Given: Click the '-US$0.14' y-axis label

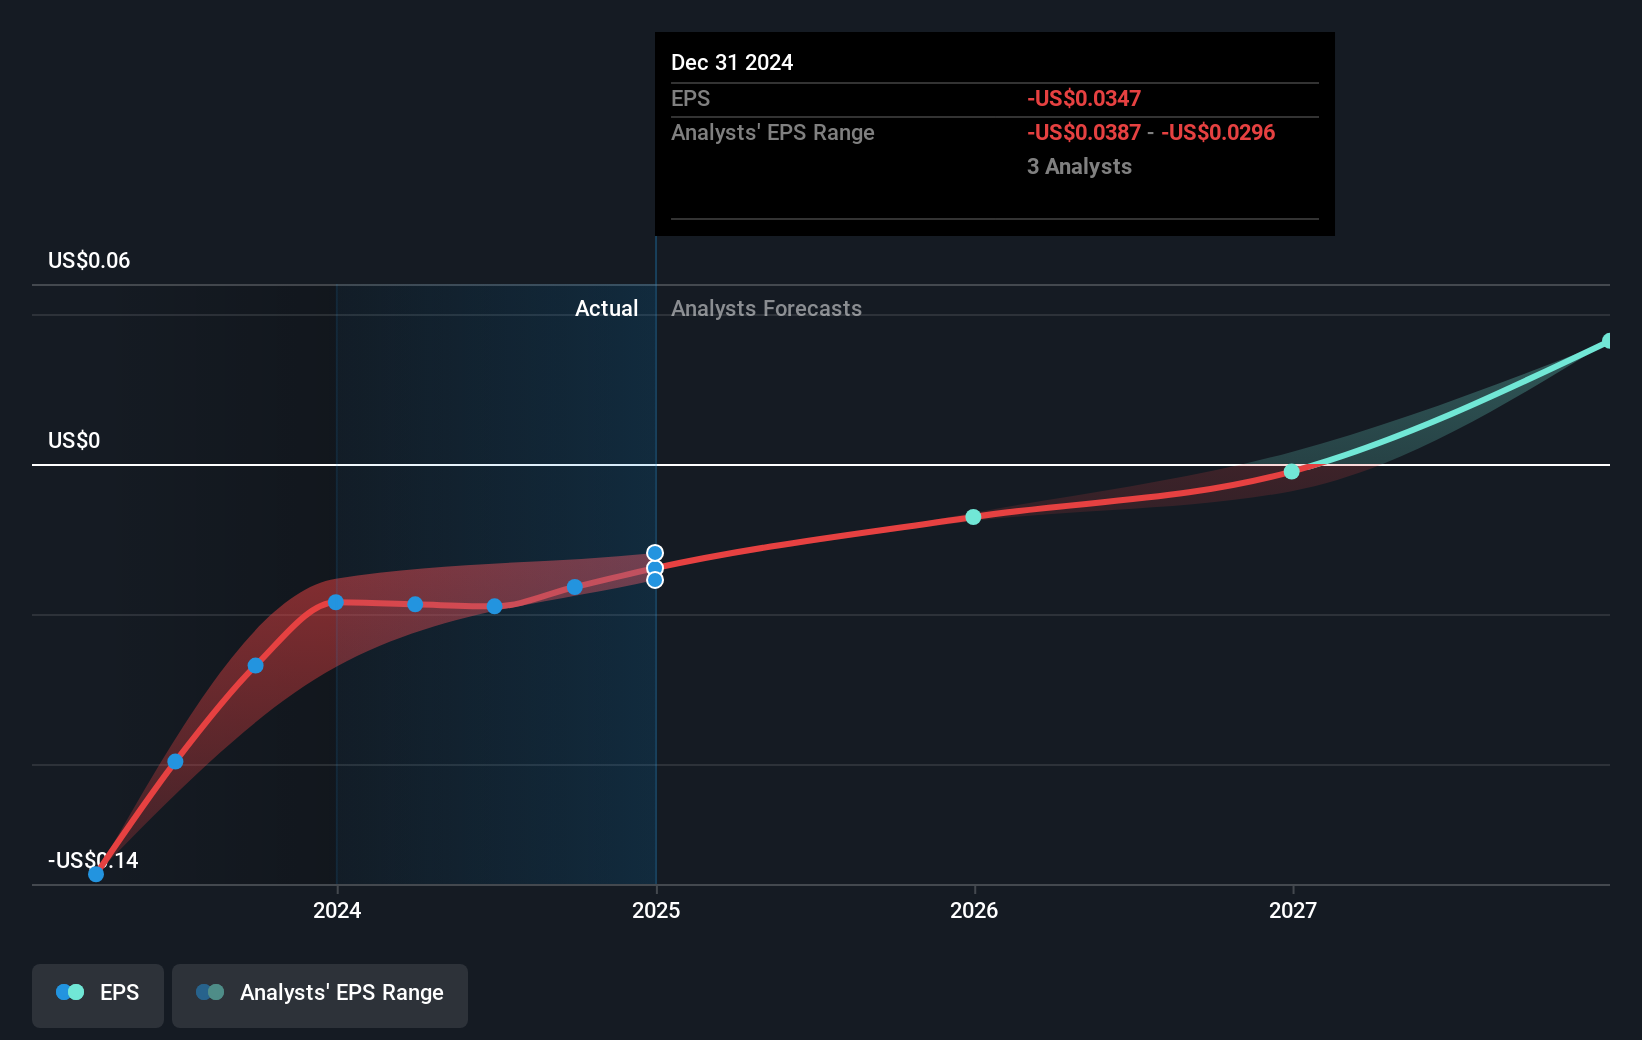Looking at the screenshot, I should (x=93, y=861).
